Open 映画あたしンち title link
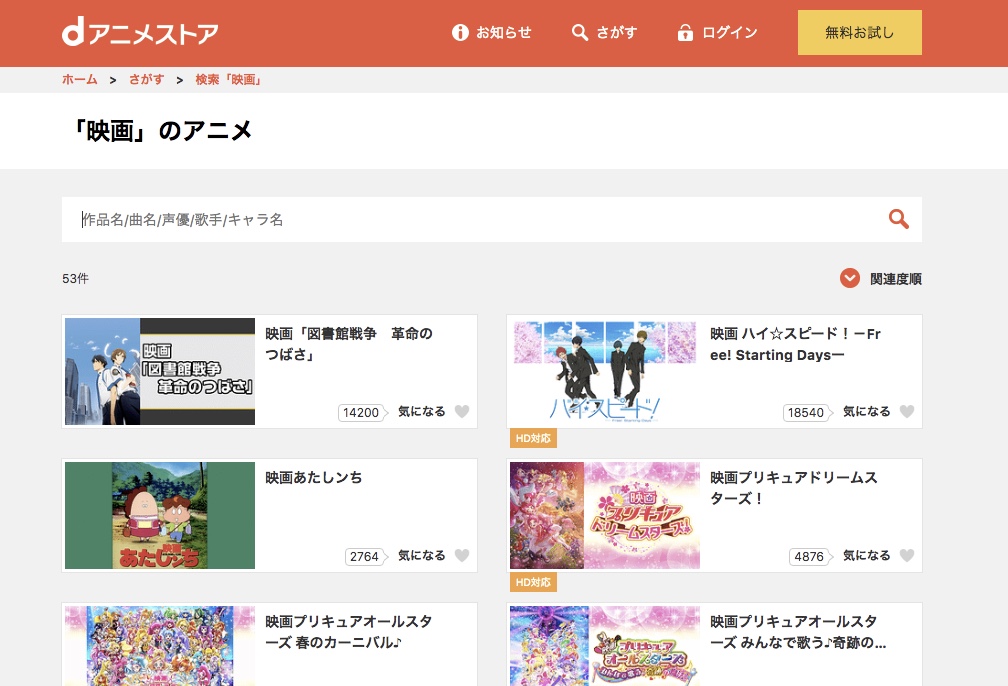 click(x=314, y=478)
